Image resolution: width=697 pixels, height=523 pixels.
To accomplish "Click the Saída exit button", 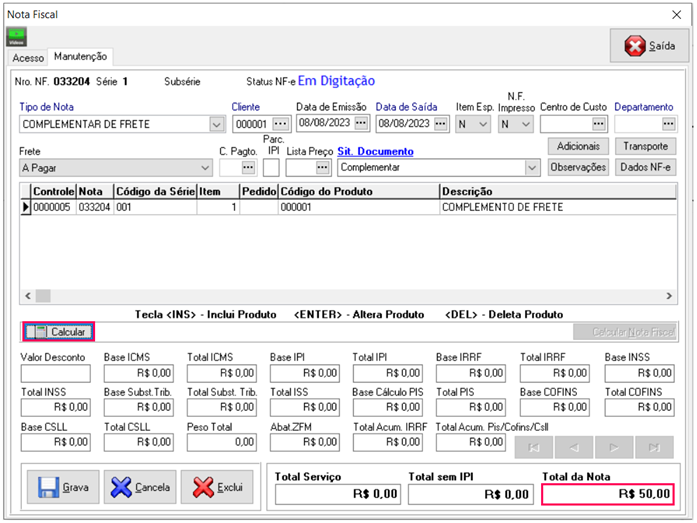I will pos(650,46).
